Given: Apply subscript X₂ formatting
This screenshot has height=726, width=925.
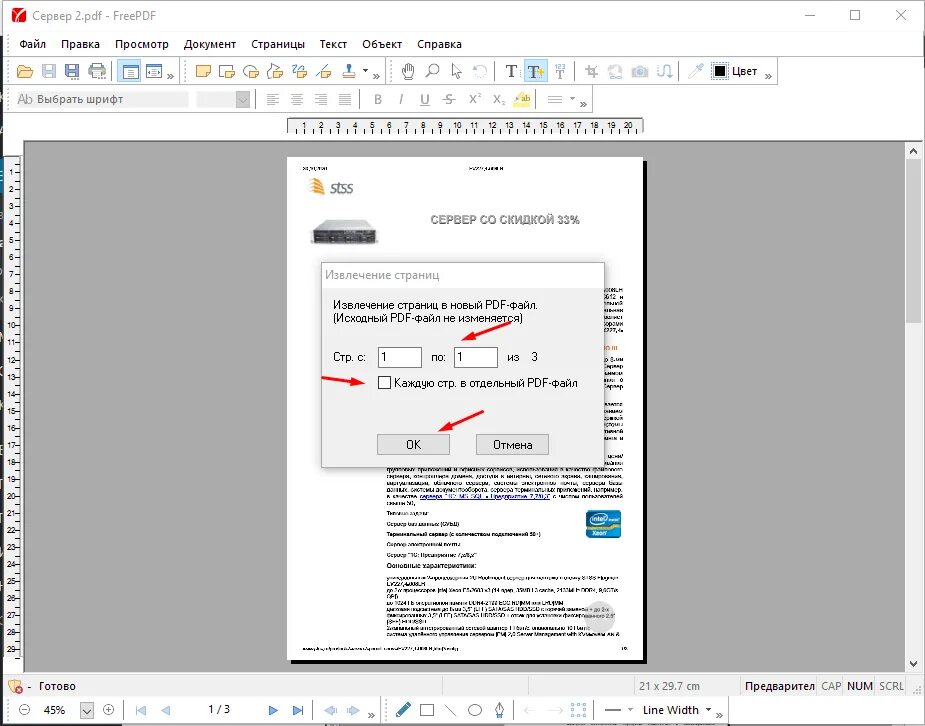Looking at the screenshot, I should (x=498, y=100).
